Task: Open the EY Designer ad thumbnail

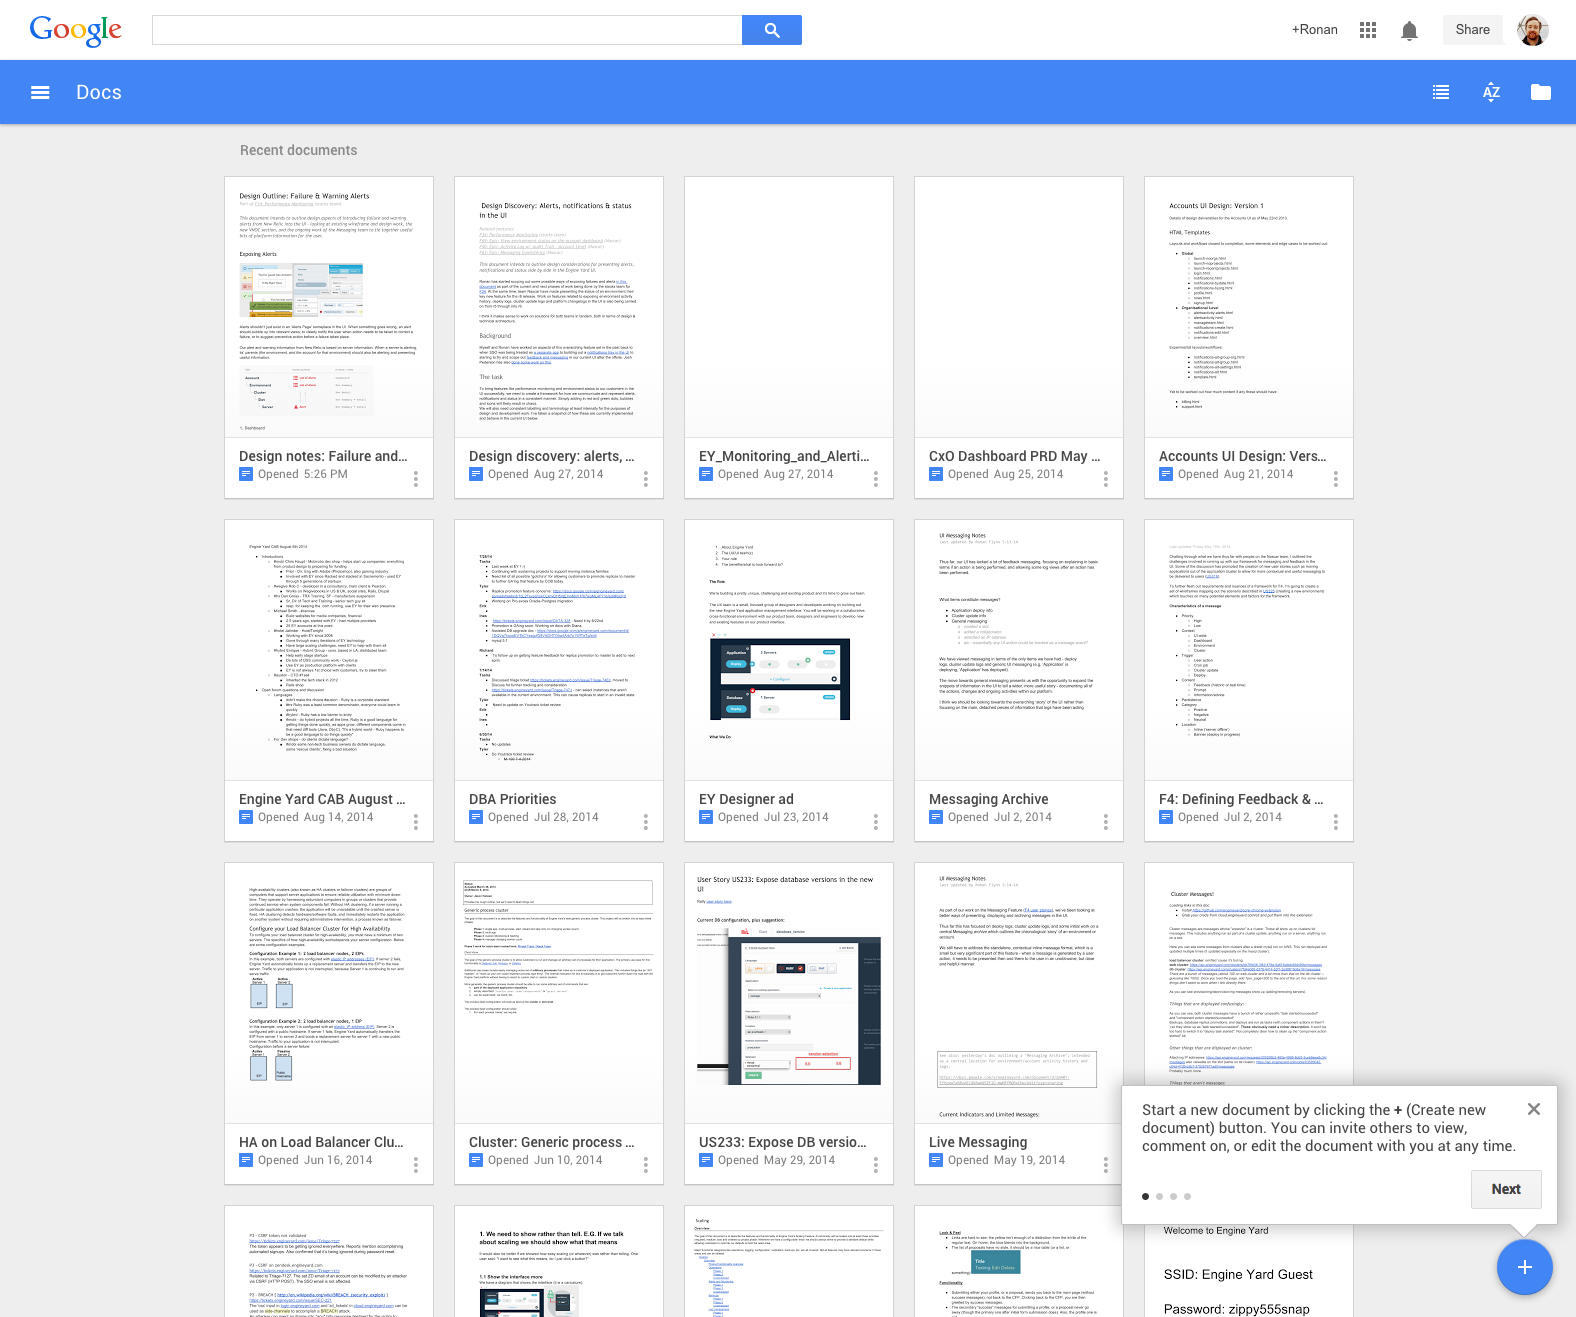Action: pyautogui.click(x=789, y=650)
